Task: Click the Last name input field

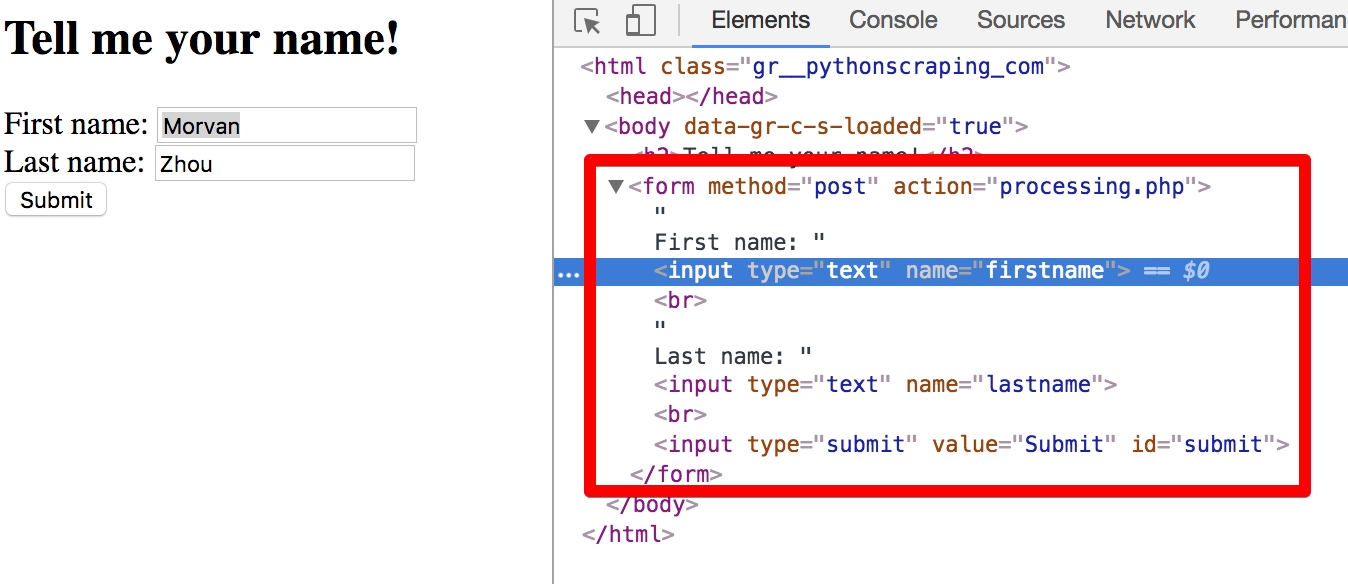Action: (x=284, y=164)
